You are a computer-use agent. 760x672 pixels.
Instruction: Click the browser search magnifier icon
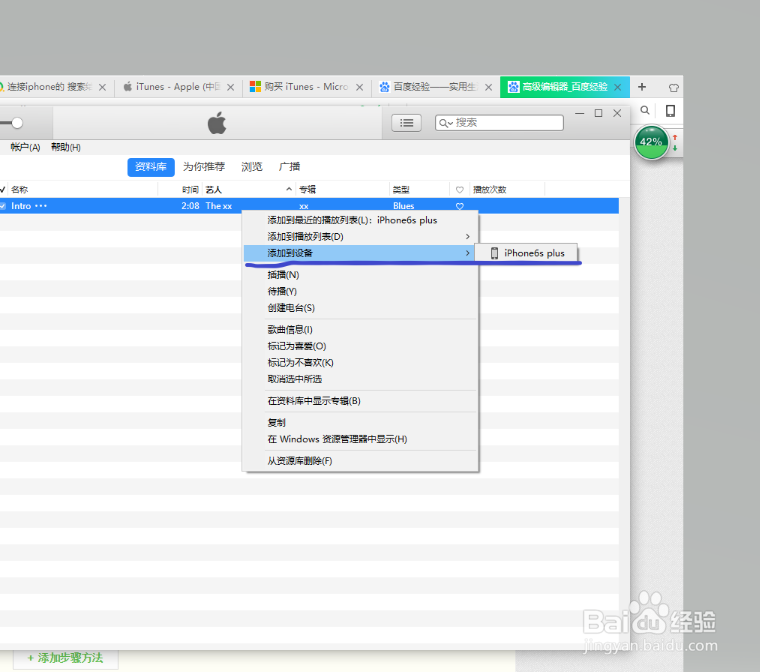(645, 111)
